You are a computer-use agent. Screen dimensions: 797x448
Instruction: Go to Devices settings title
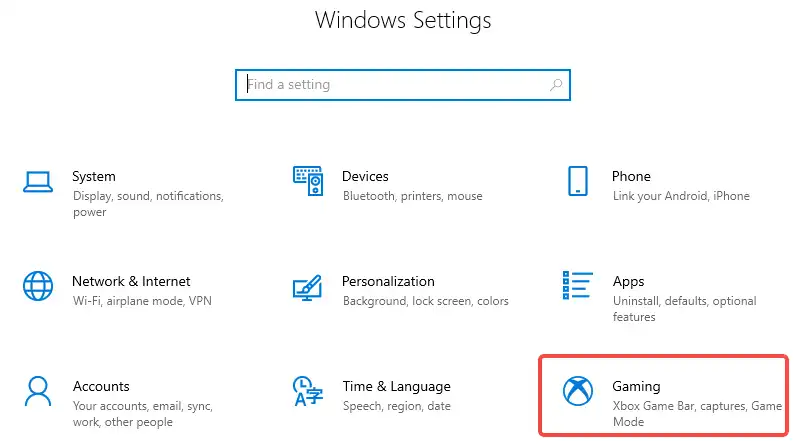[x=365, y=176]
